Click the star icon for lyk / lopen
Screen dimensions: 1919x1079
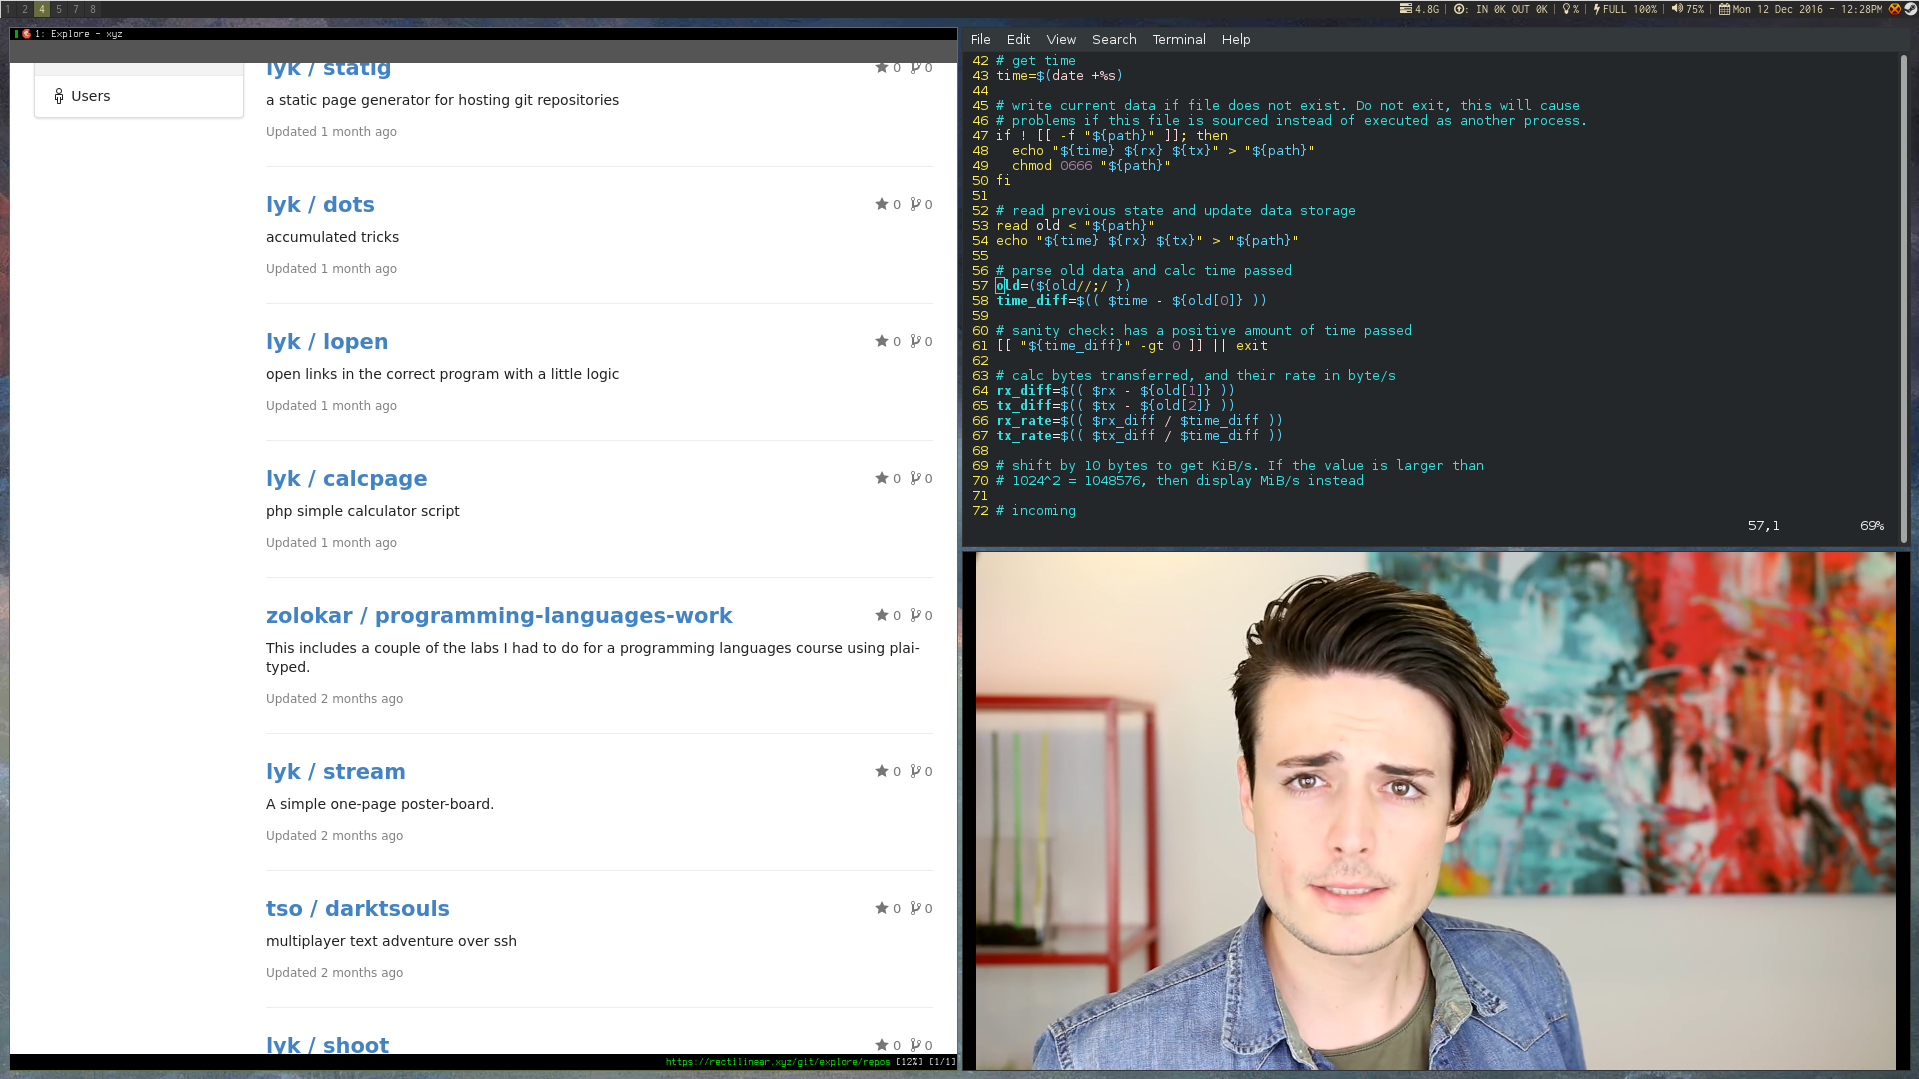tap(882, 341)
